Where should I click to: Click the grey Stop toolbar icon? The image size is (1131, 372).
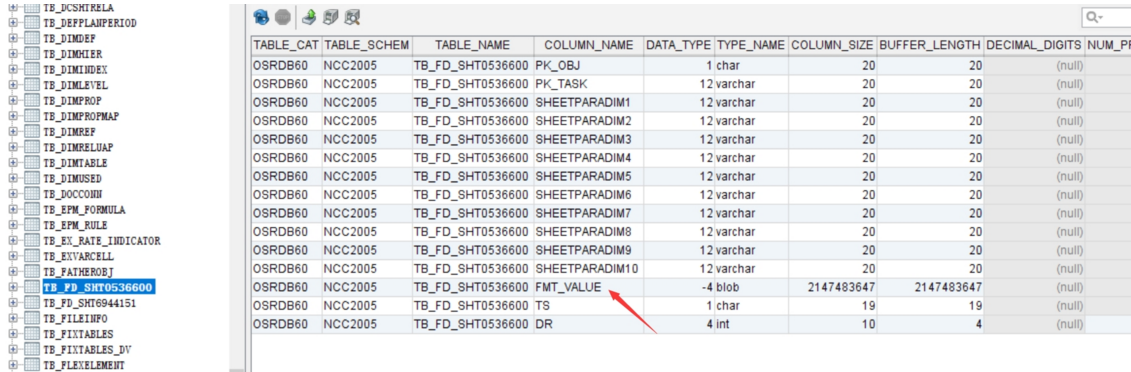(x=283, y=17)
